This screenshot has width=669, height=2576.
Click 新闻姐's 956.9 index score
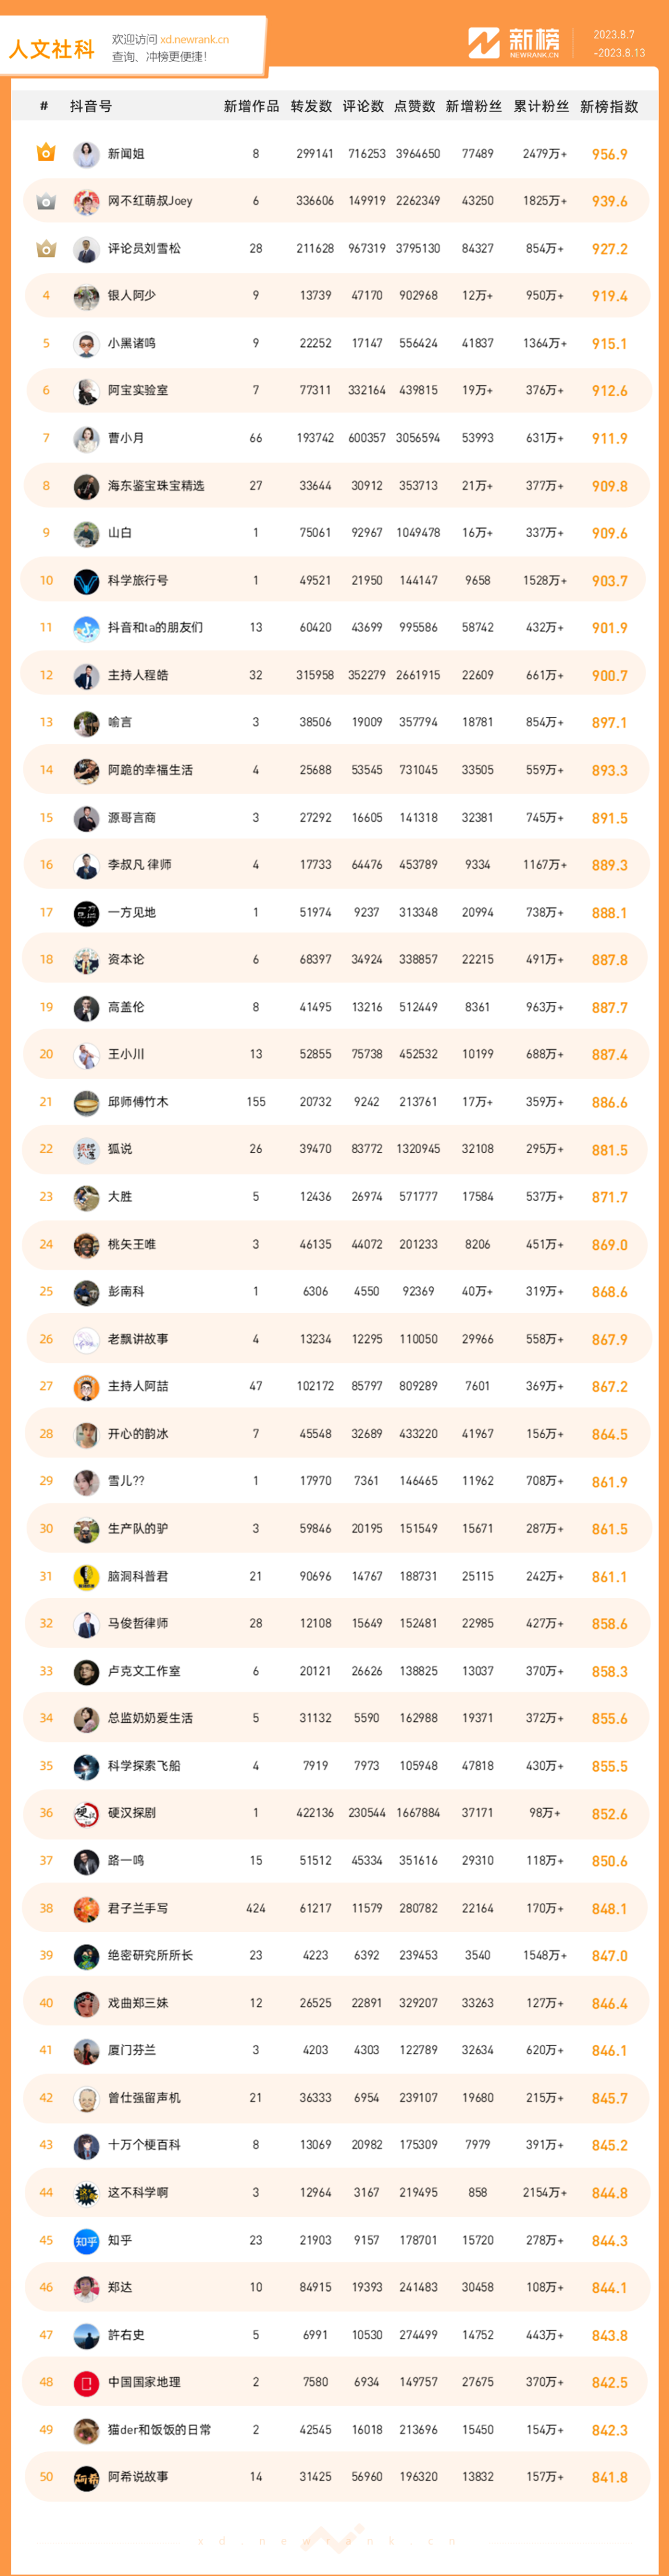pyautogui.click(x=609, y=154)
